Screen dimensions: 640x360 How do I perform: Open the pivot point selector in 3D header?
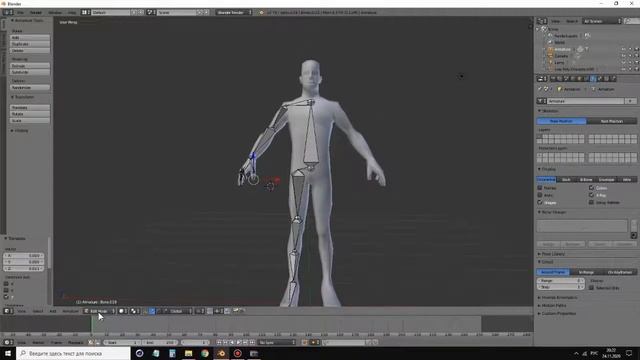pos(135,311)
